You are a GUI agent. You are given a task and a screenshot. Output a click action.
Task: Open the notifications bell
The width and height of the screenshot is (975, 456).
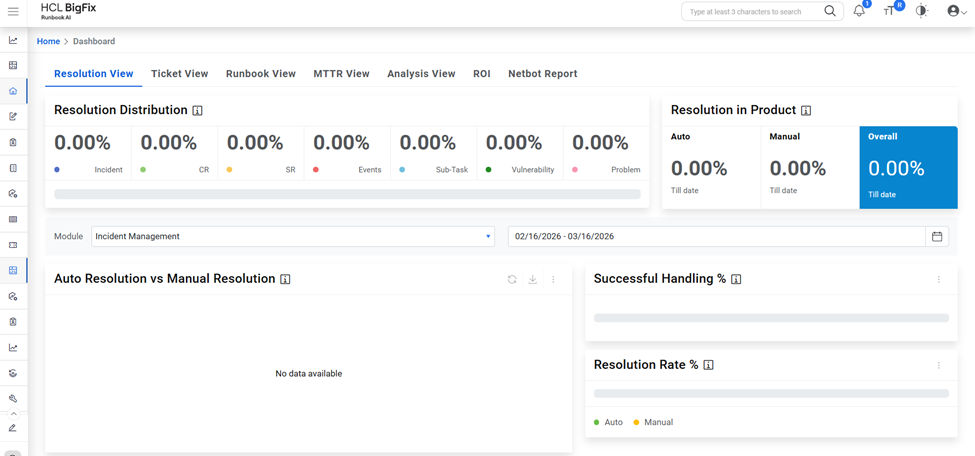point(859,11)
